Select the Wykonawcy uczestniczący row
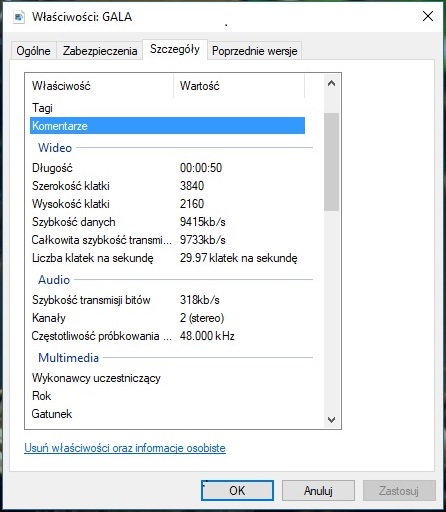This screenshot has width=446, height=512. pyautogui.click(x=167, y=378)
